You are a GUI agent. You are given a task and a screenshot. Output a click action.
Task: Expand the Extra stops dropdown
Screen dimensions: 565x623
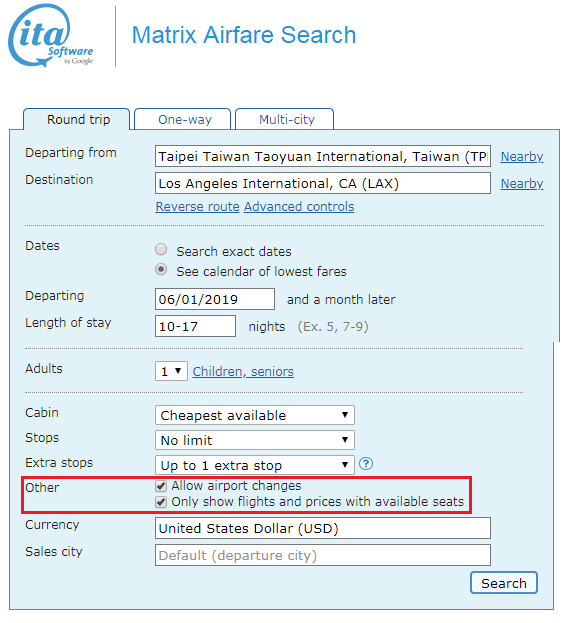(255, 465)
